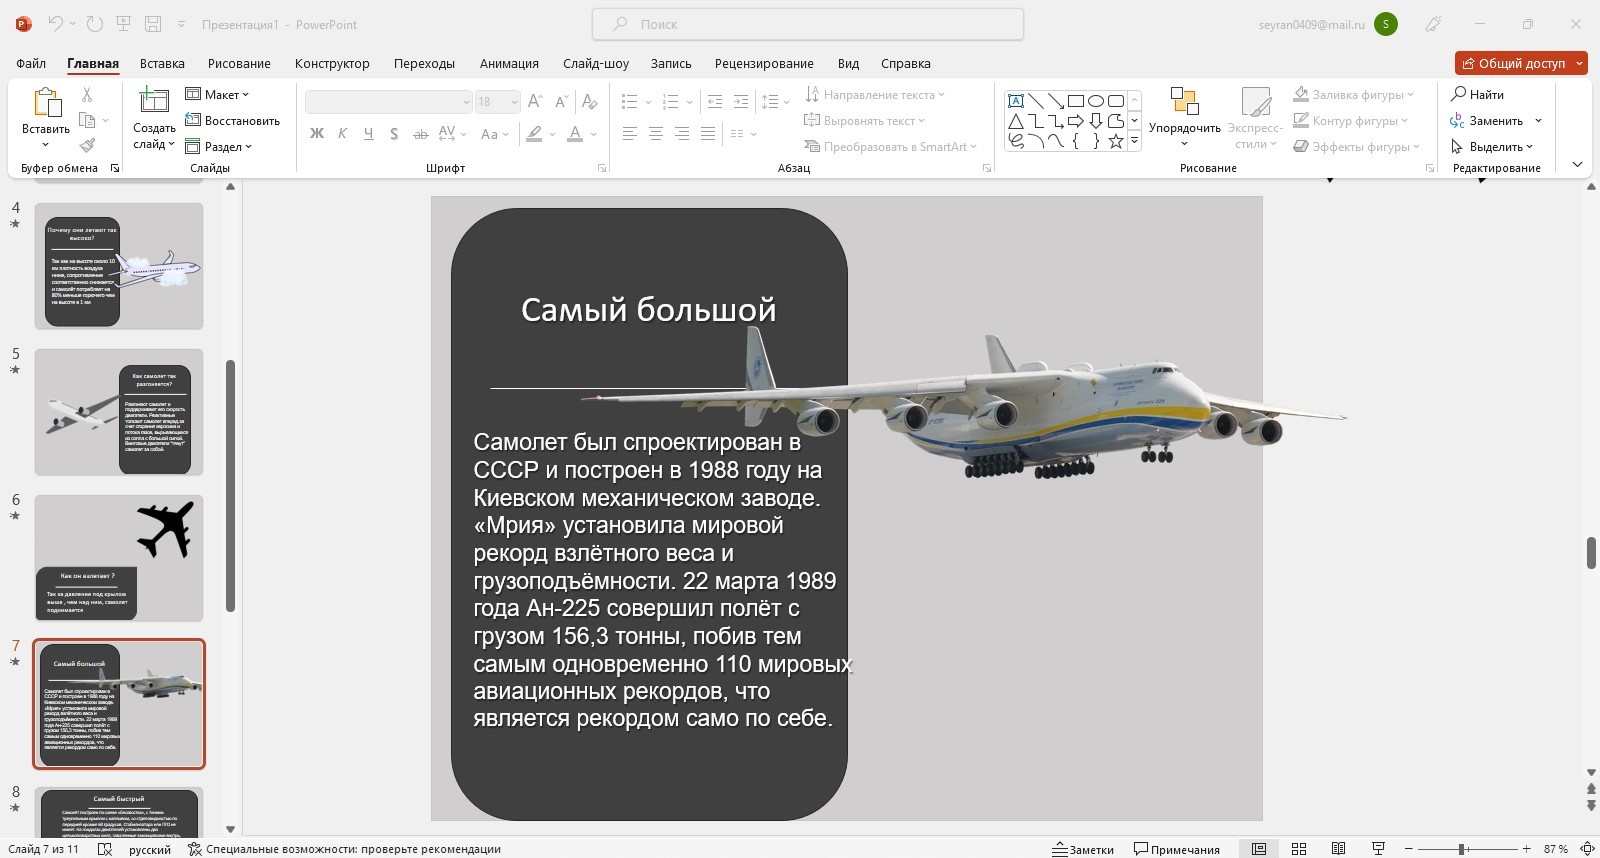Select the rectangle shape in gallery
Image resolution: width=1600 pixels, height=858 pixels.
coord(1076,100)
